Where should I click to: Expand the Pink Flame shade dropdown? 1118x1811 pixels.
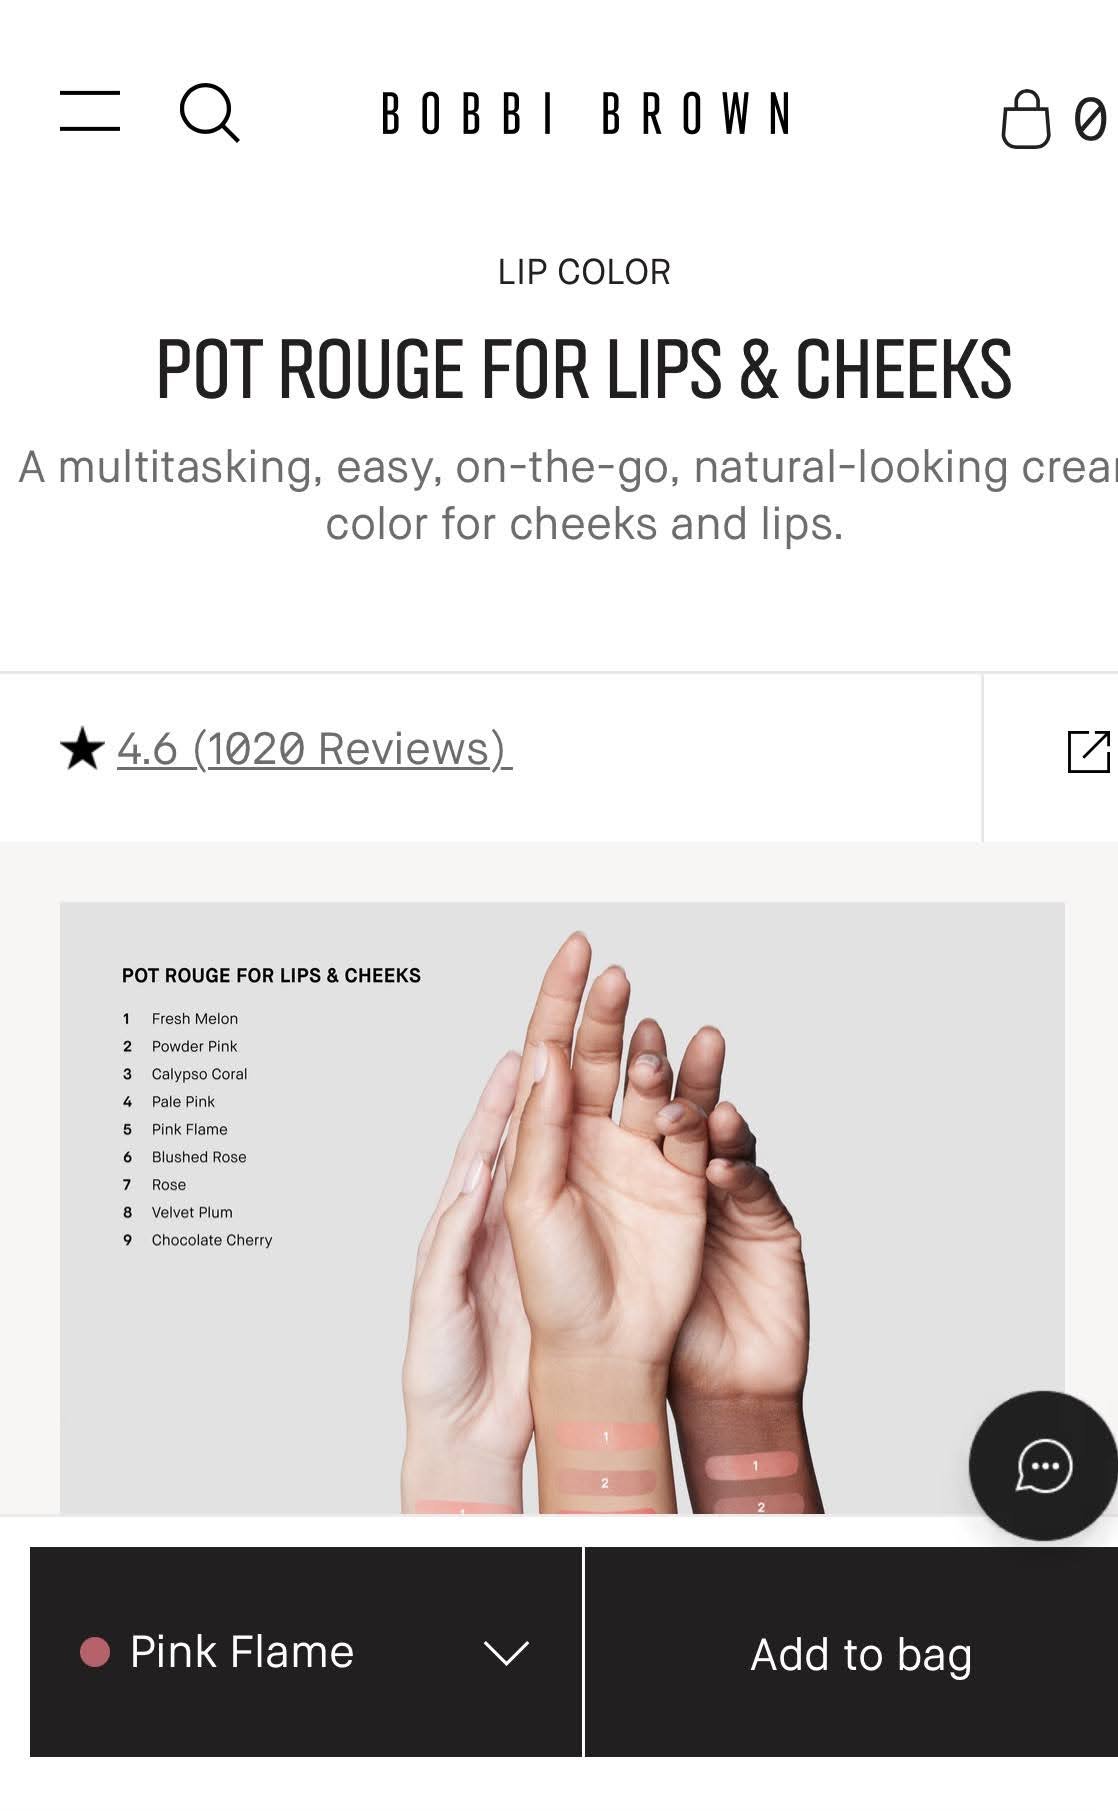[x=306, y=1652]
